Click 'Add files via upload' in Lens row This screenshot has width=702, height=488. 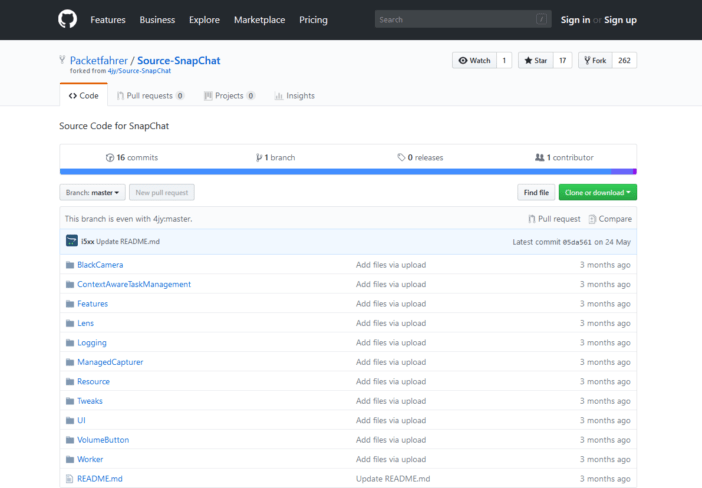391,323
